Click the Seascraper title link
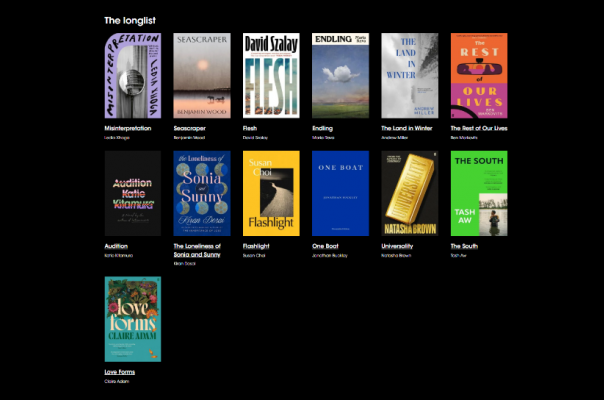604x400 pixels. 190,128
